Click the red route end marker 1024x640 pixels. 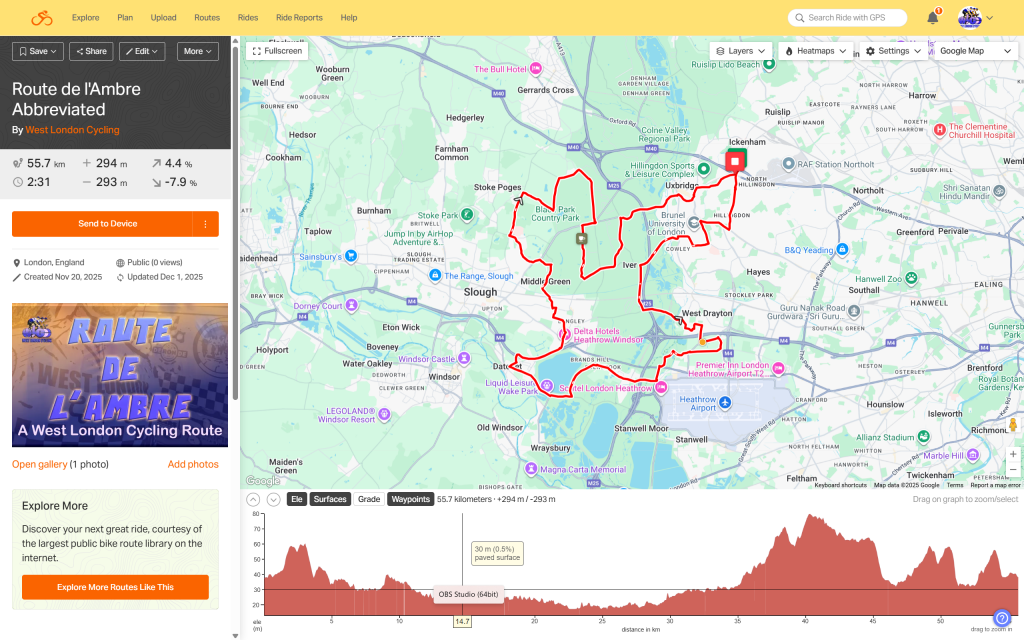pyautogui.click(x=735, y=161)
